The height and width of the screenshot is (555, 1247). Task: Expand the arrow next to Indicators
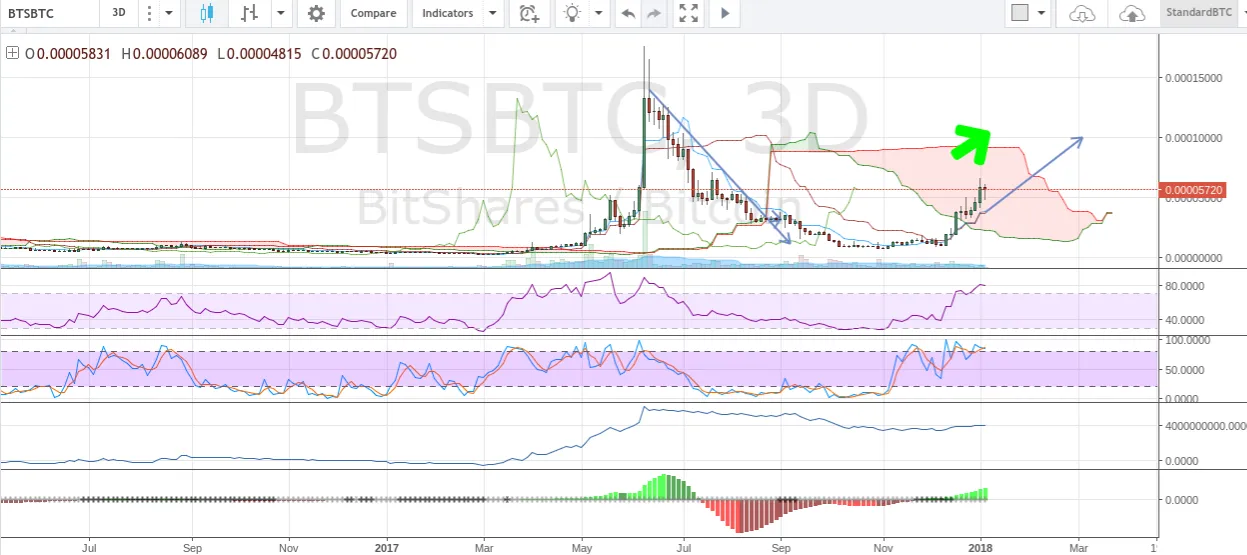tap(492, 14)
